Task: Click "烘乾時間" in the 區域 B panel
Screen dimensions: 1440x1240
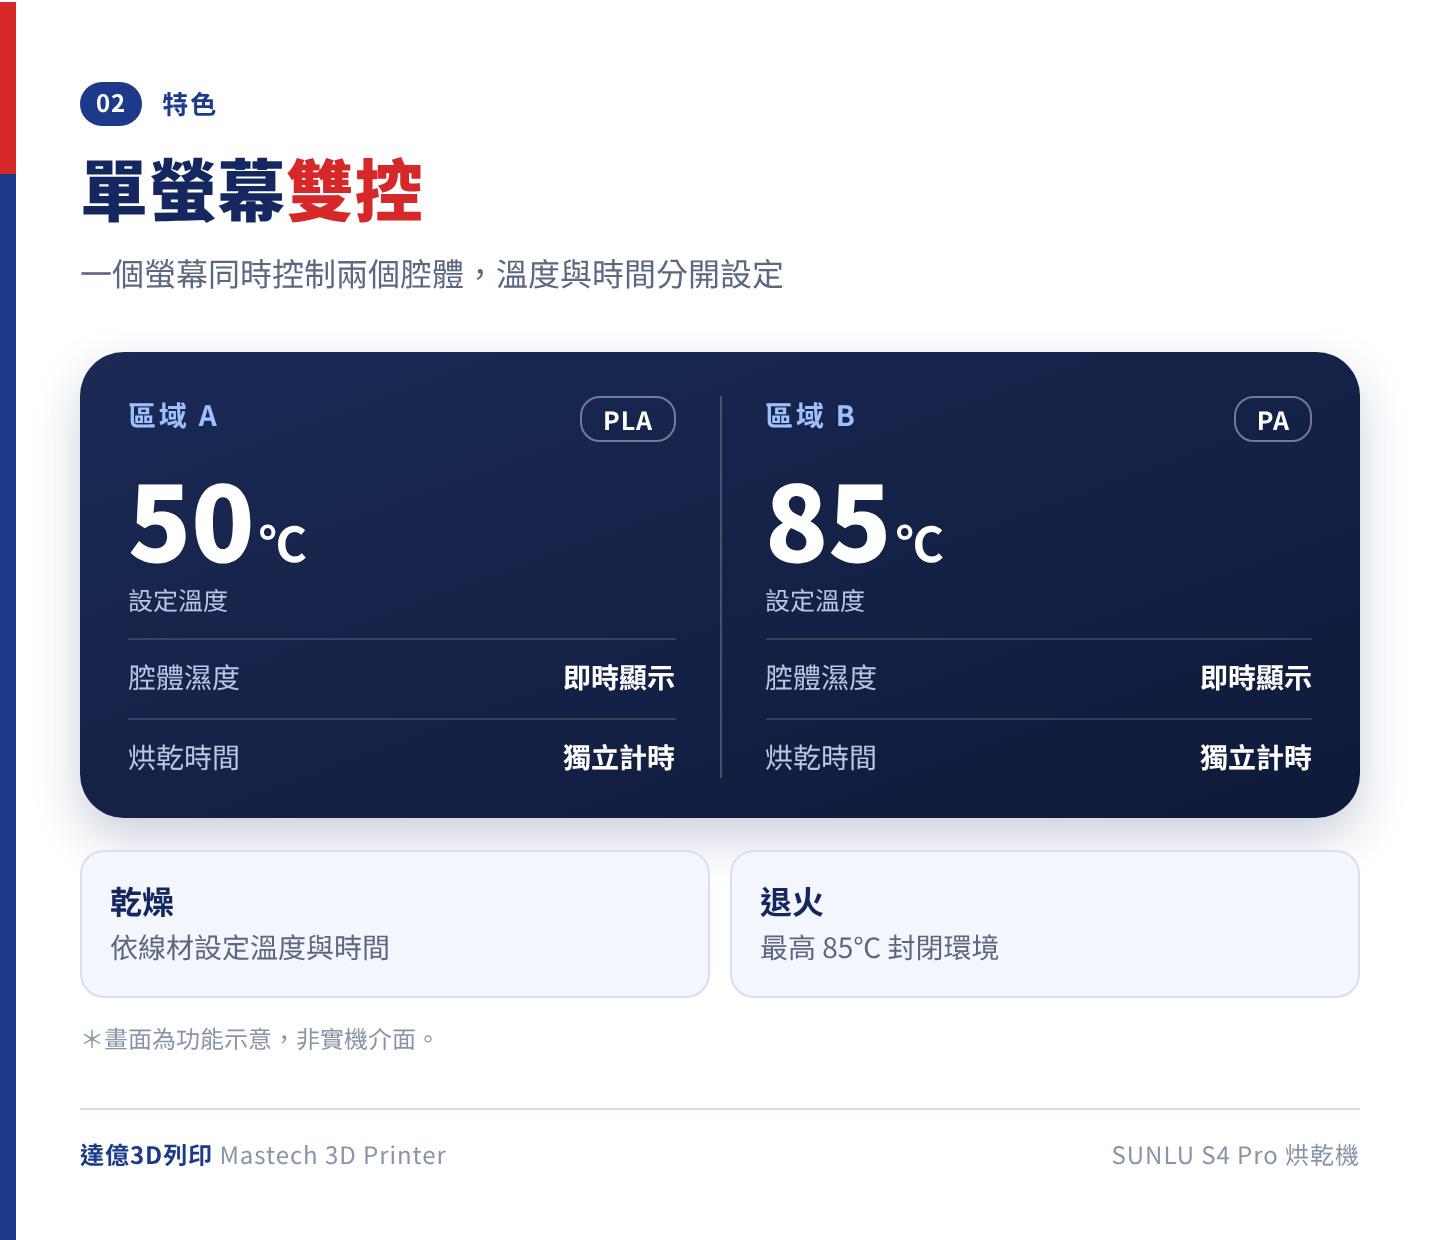Action: 821,758
